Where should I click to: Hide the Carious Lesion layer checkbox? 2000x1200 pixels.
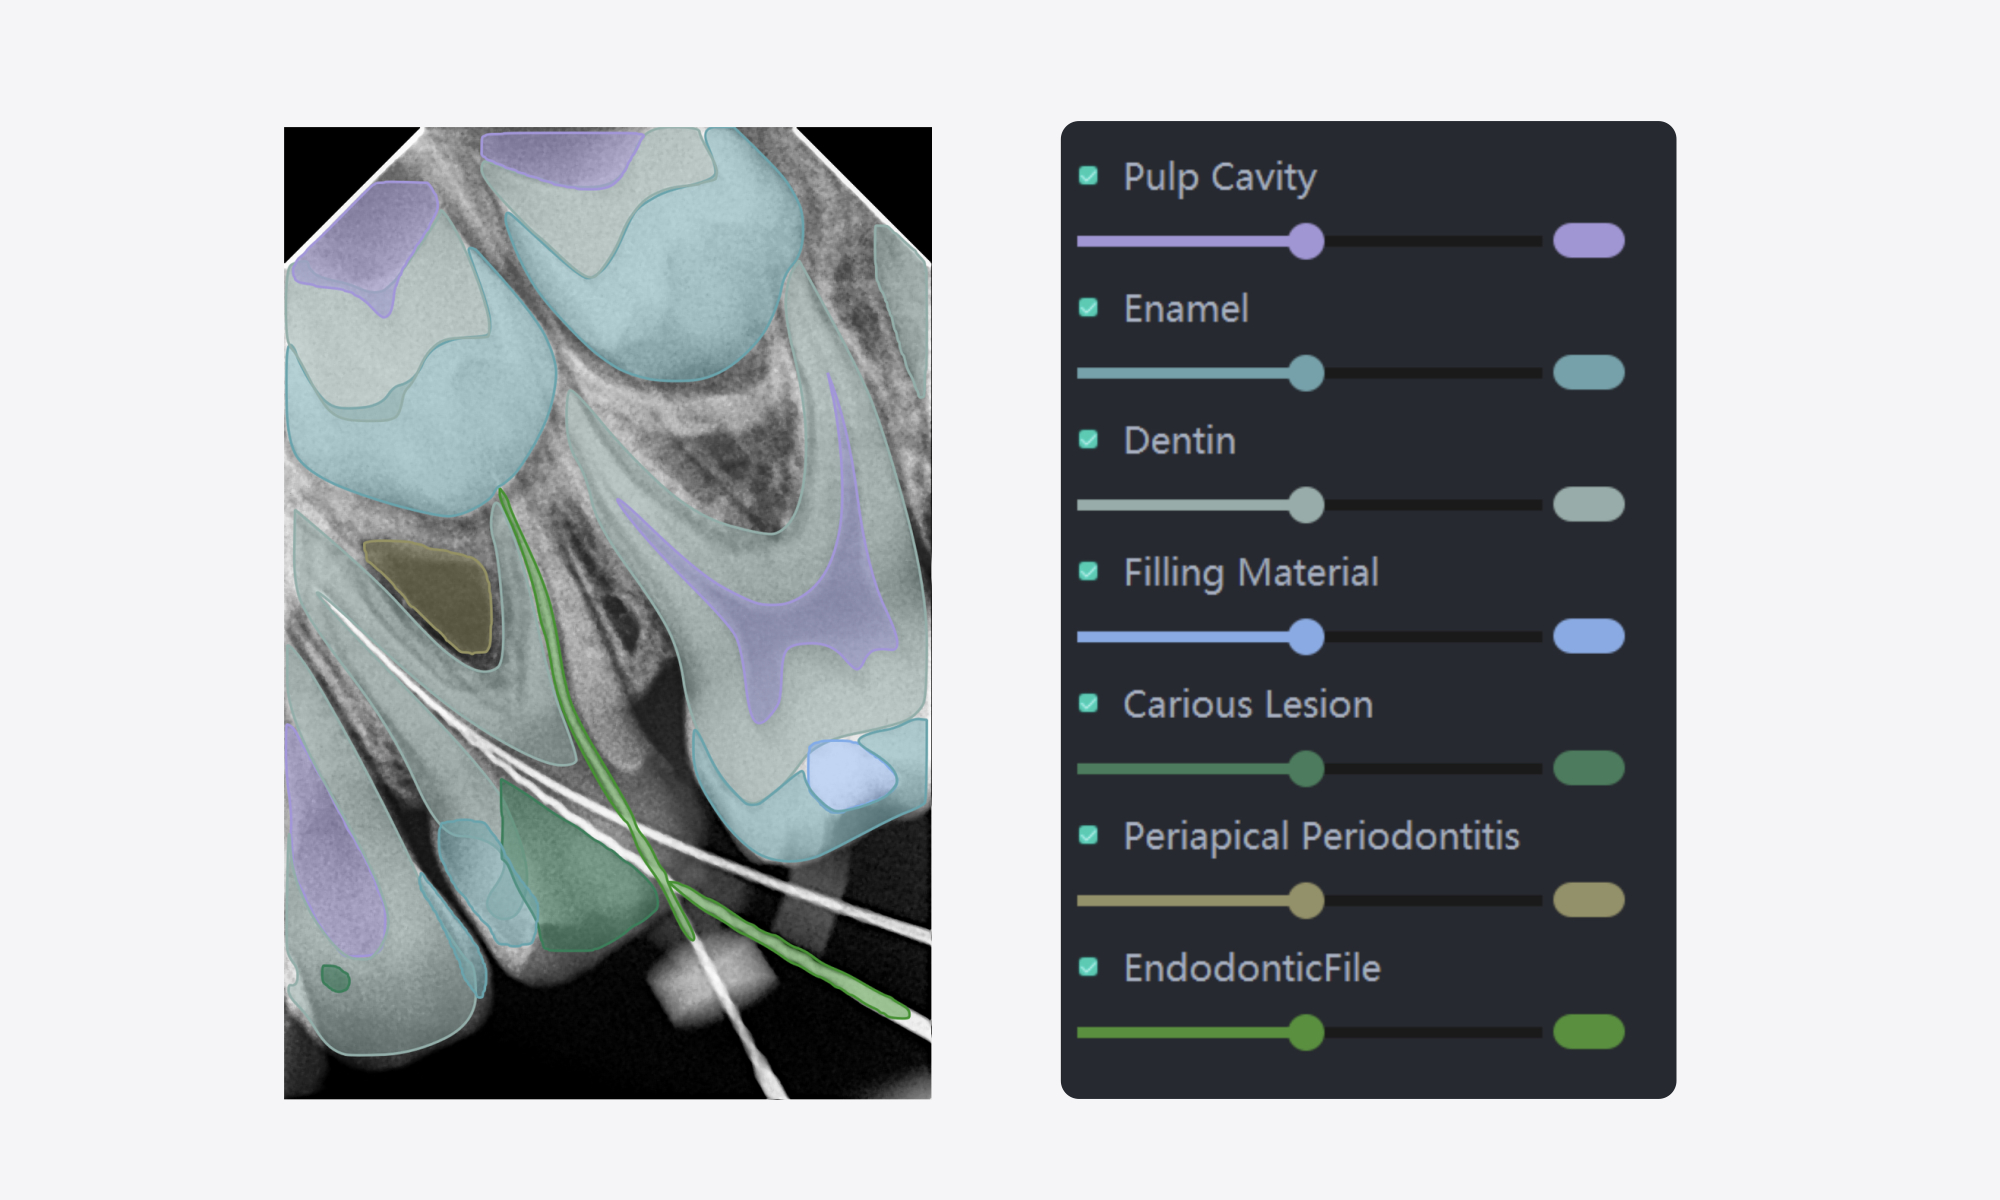tap(1088, 703)
